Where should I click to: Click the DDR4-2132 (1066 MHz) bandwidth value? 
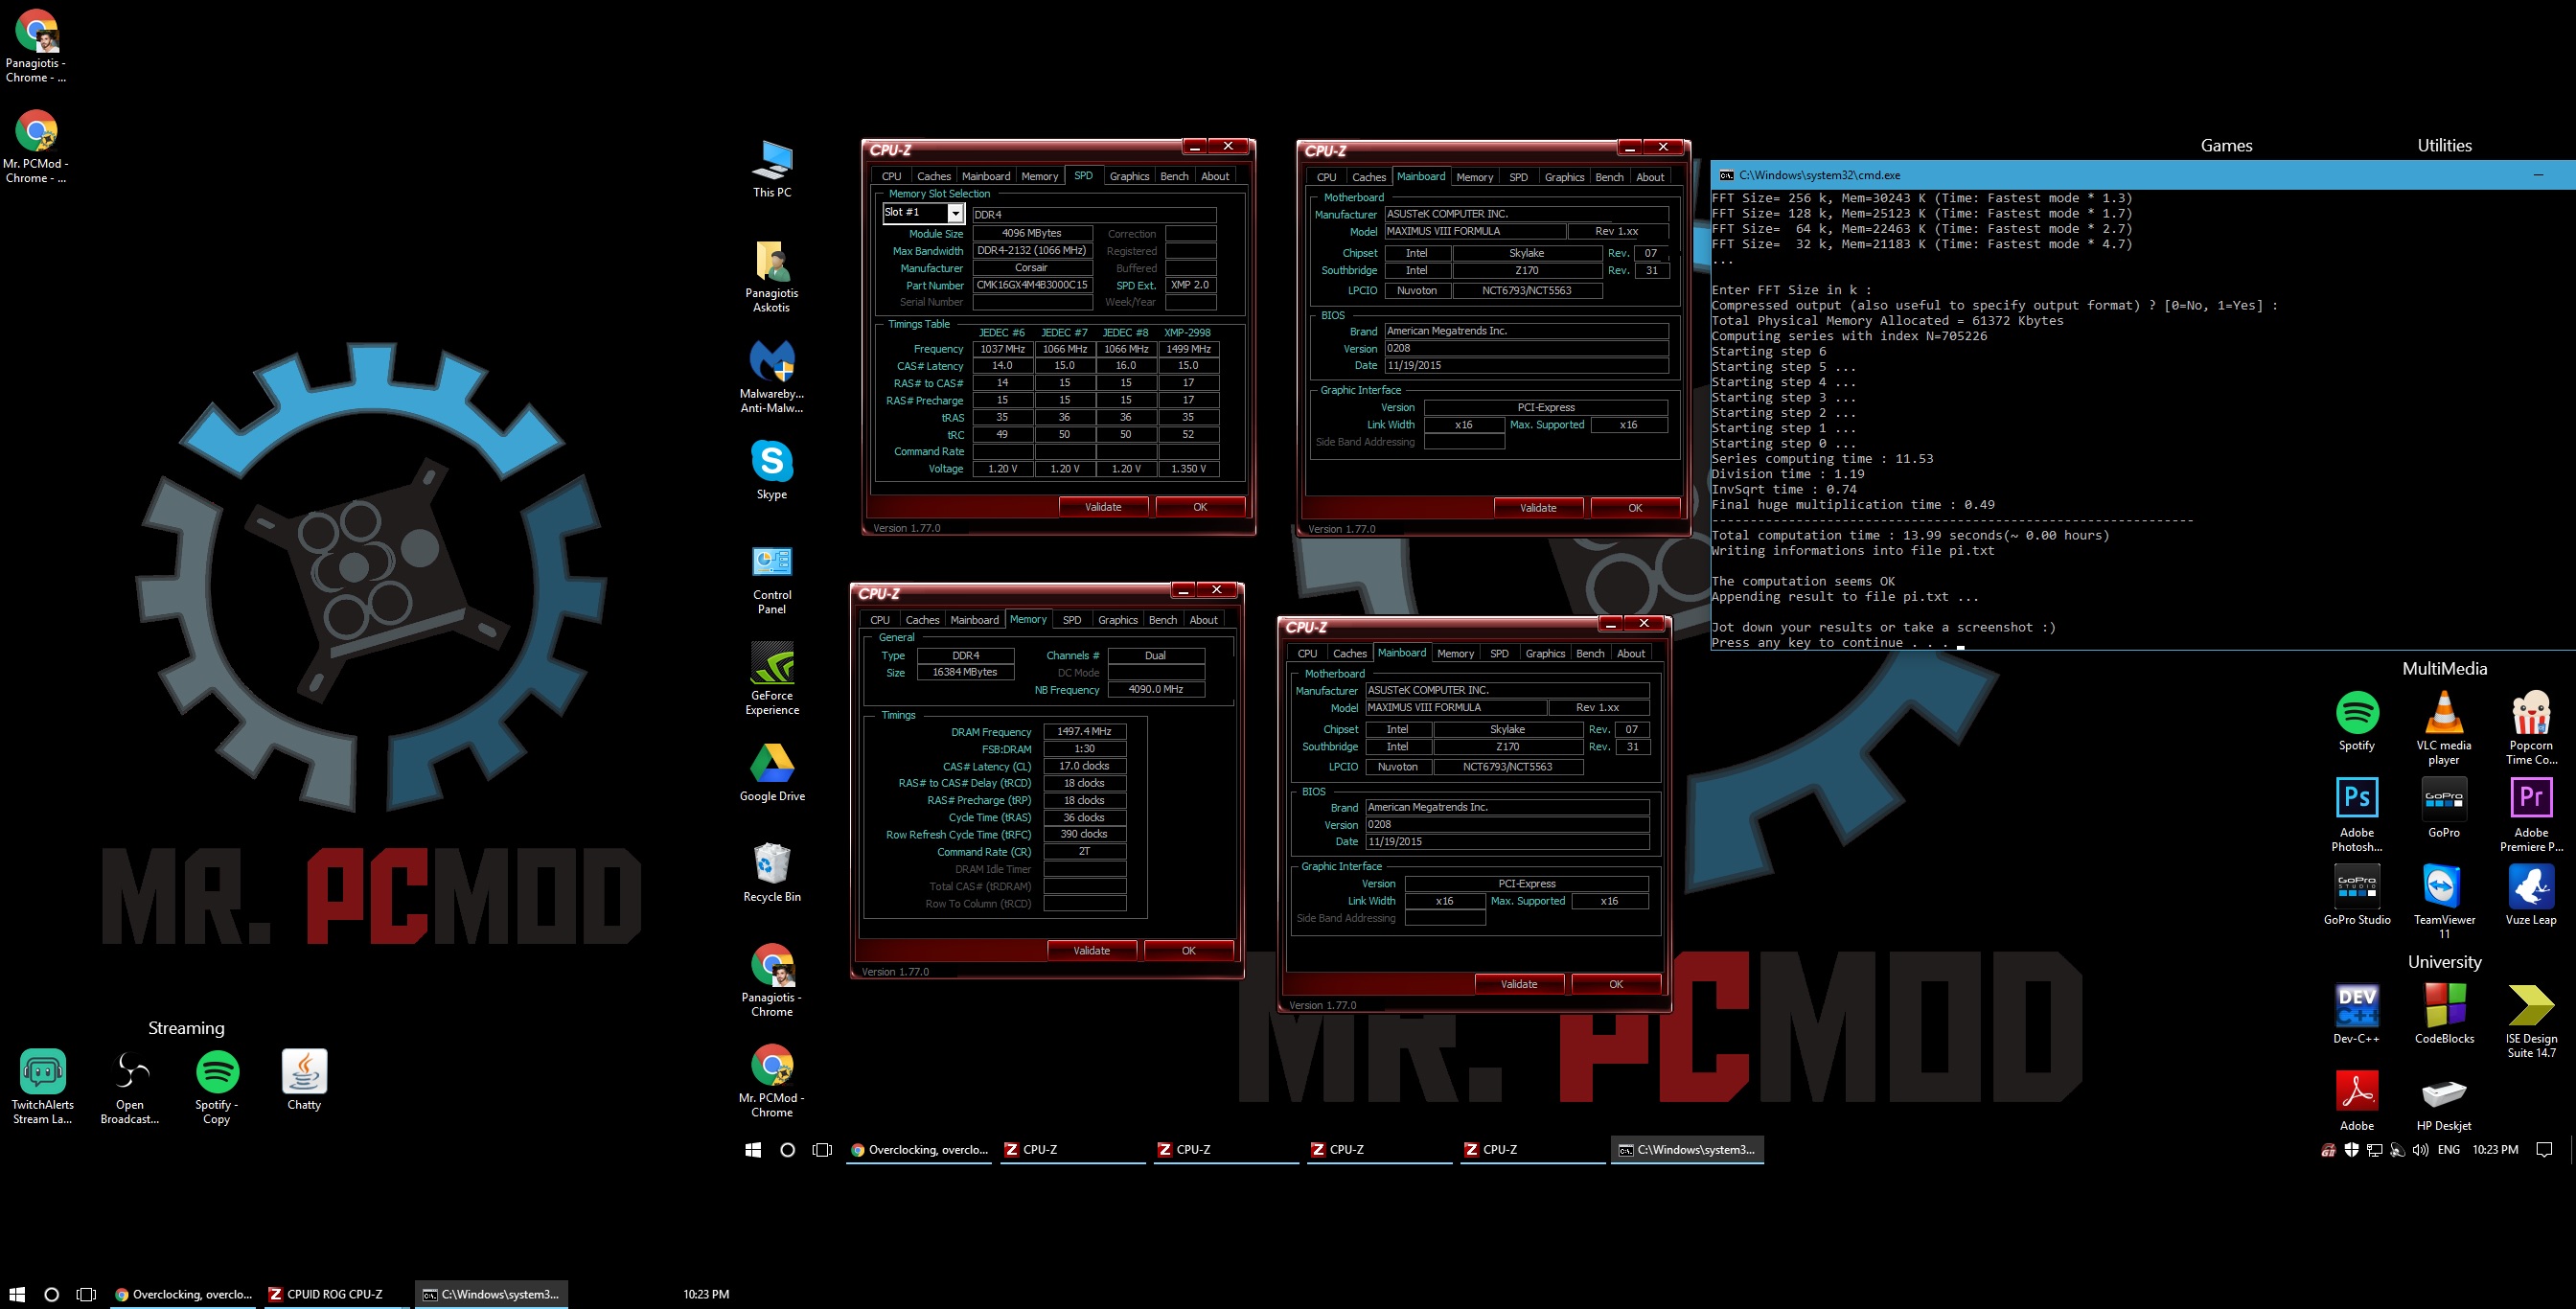click(1031, 251)
